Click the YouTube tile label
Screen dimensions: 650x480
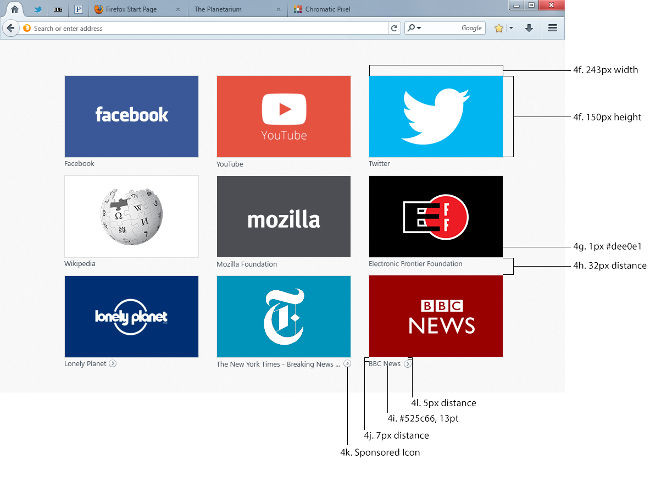(x=230, y=164)
